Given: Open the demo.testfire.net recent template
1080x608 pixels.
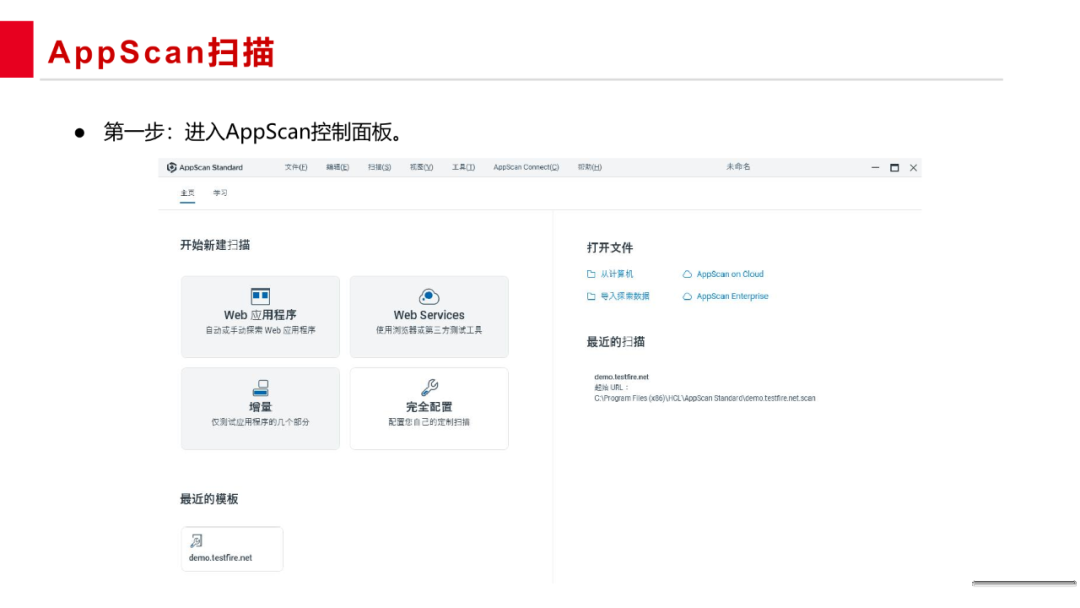Looking at the screenshot, I should (x=232, y=549).
